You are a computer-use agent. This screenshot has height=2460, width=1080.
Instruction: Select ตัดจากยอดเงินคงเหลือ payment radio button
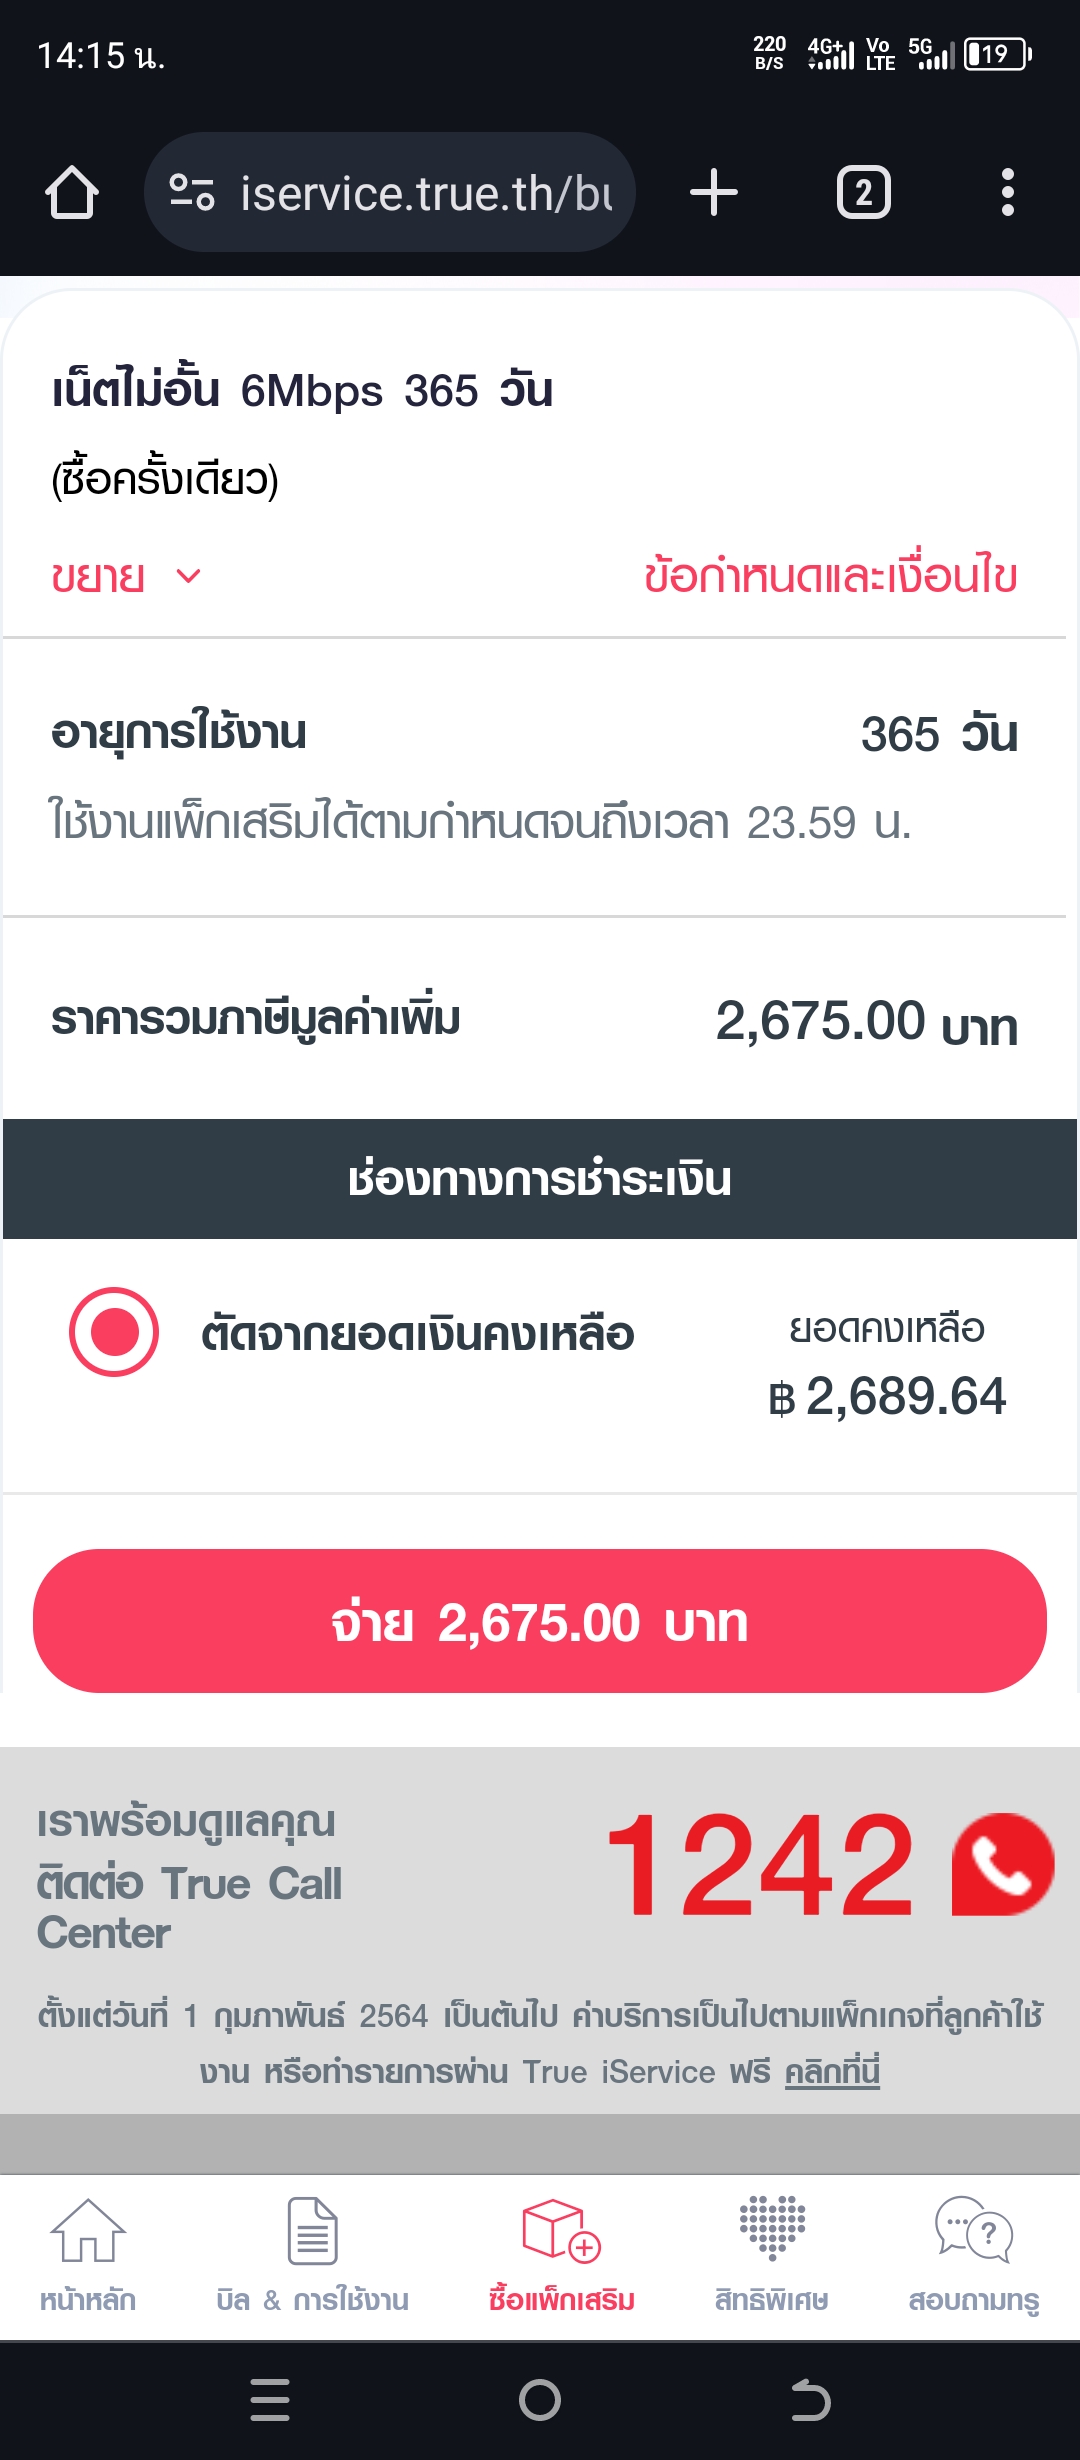114,1332
